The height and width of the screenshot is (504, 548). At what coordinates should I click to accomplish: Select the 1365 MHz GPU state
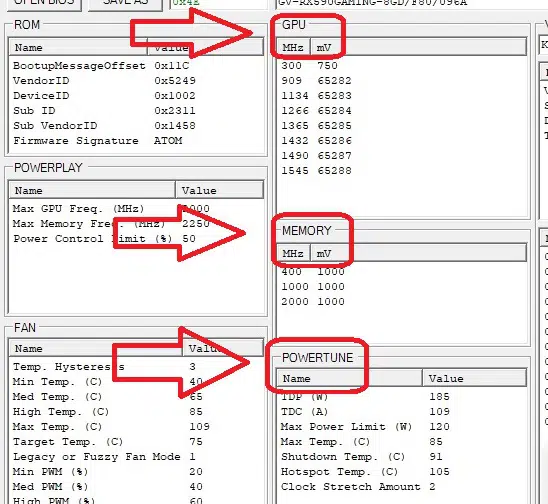[x=402, y=126]
